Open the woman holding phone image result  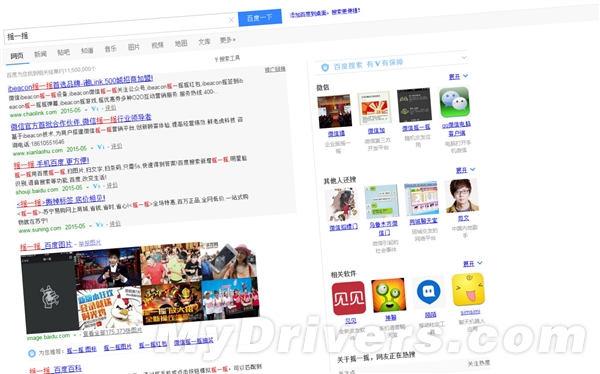point(228,261)
